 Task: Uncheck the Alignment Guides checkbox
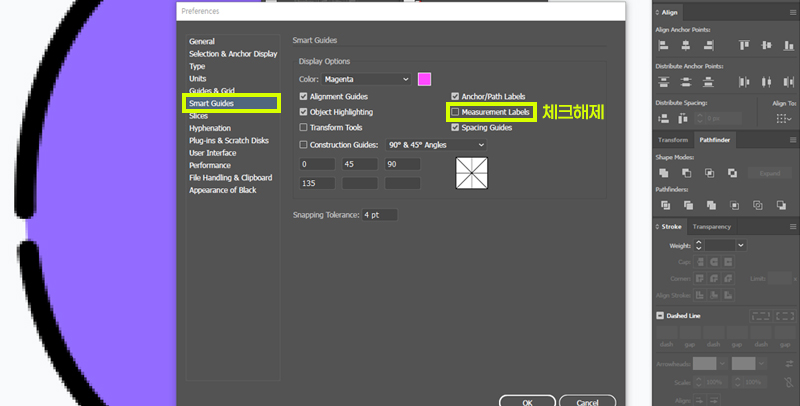coord(304,96)
